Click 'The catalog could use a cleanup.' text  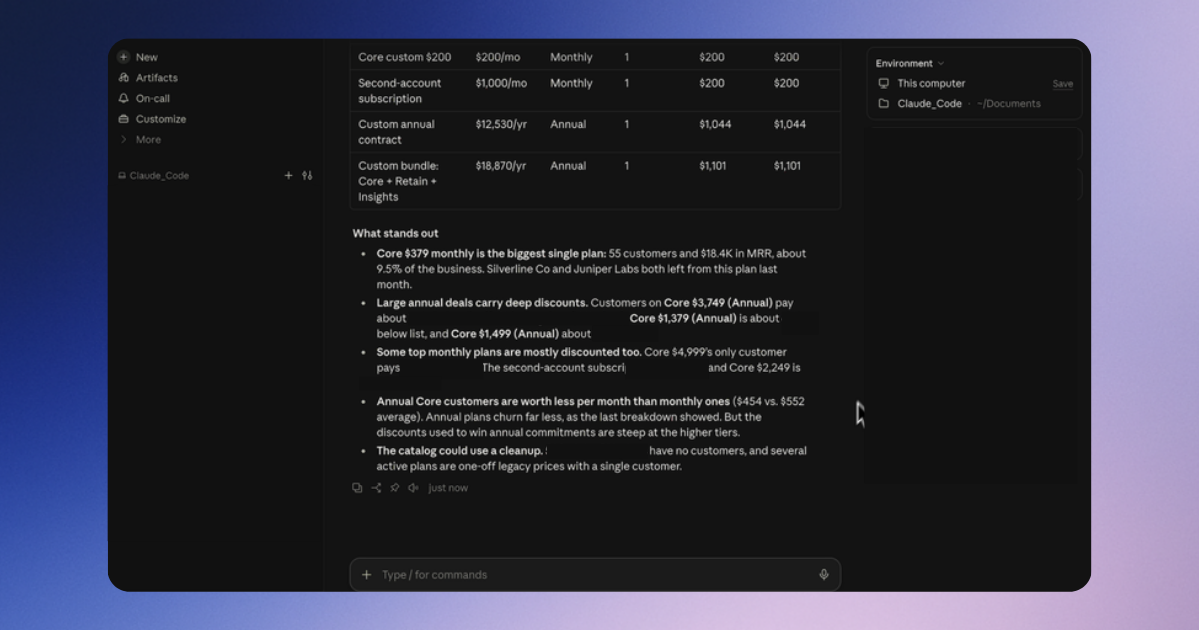point(459,450)
